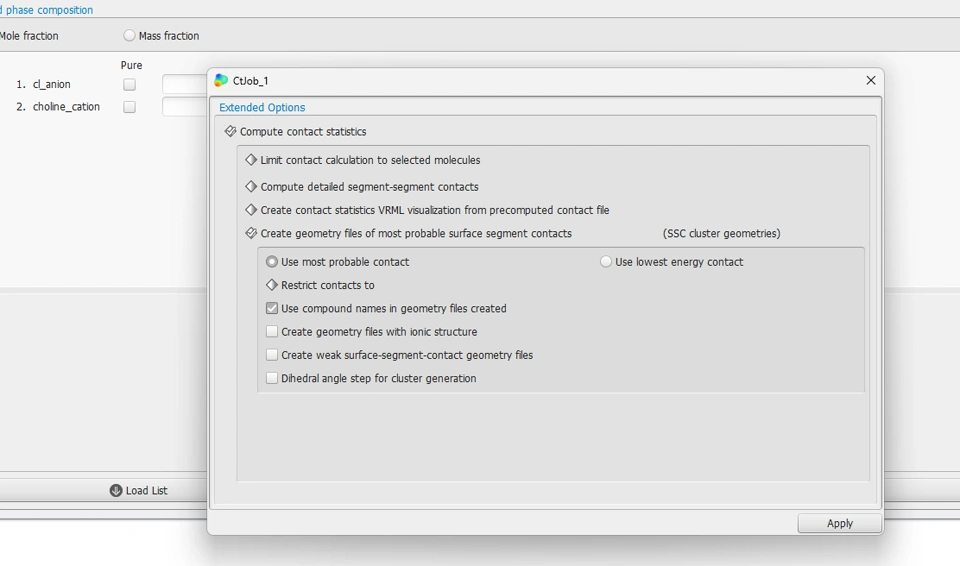
Task: Uncheck Use compound names in geometry files
Action: tap(272, 309)
